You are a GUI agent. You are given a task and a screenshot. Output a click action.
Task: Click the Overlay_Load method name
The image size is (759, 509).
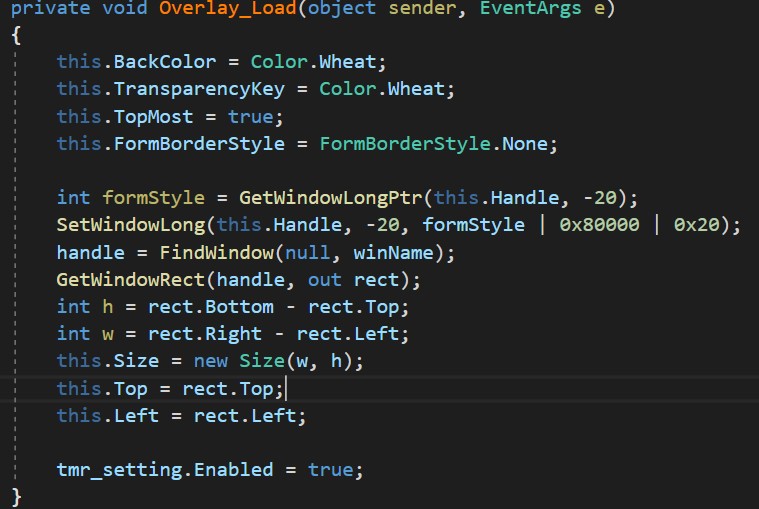228,8
